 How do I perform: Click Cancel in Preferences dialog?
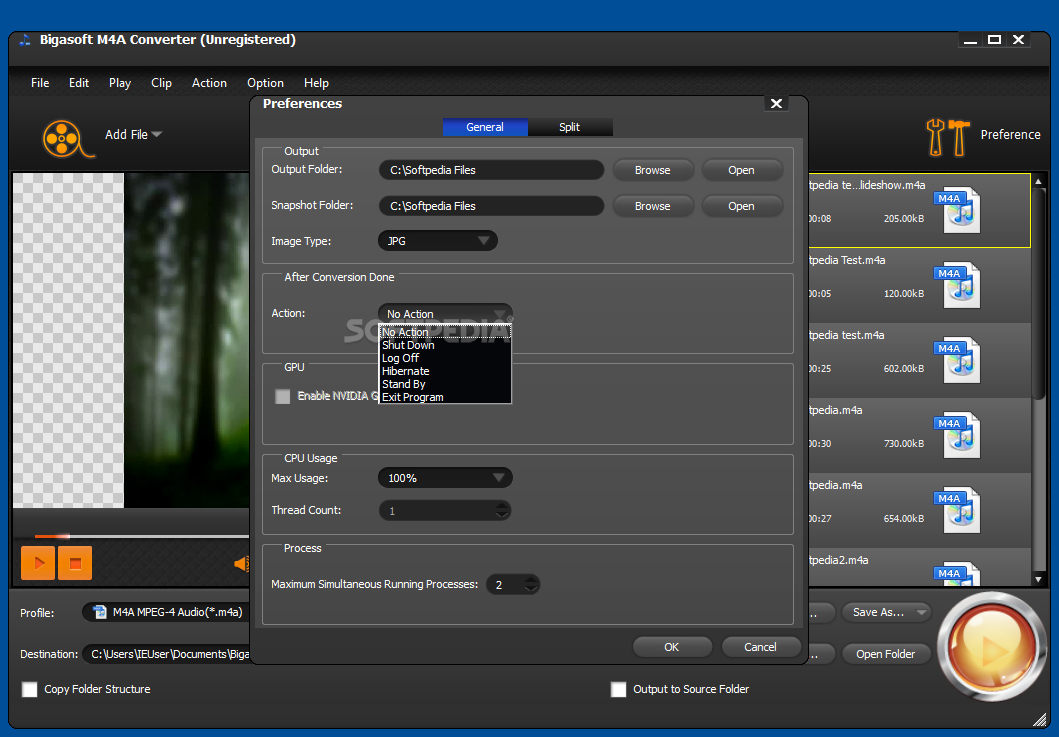[760, 647]
